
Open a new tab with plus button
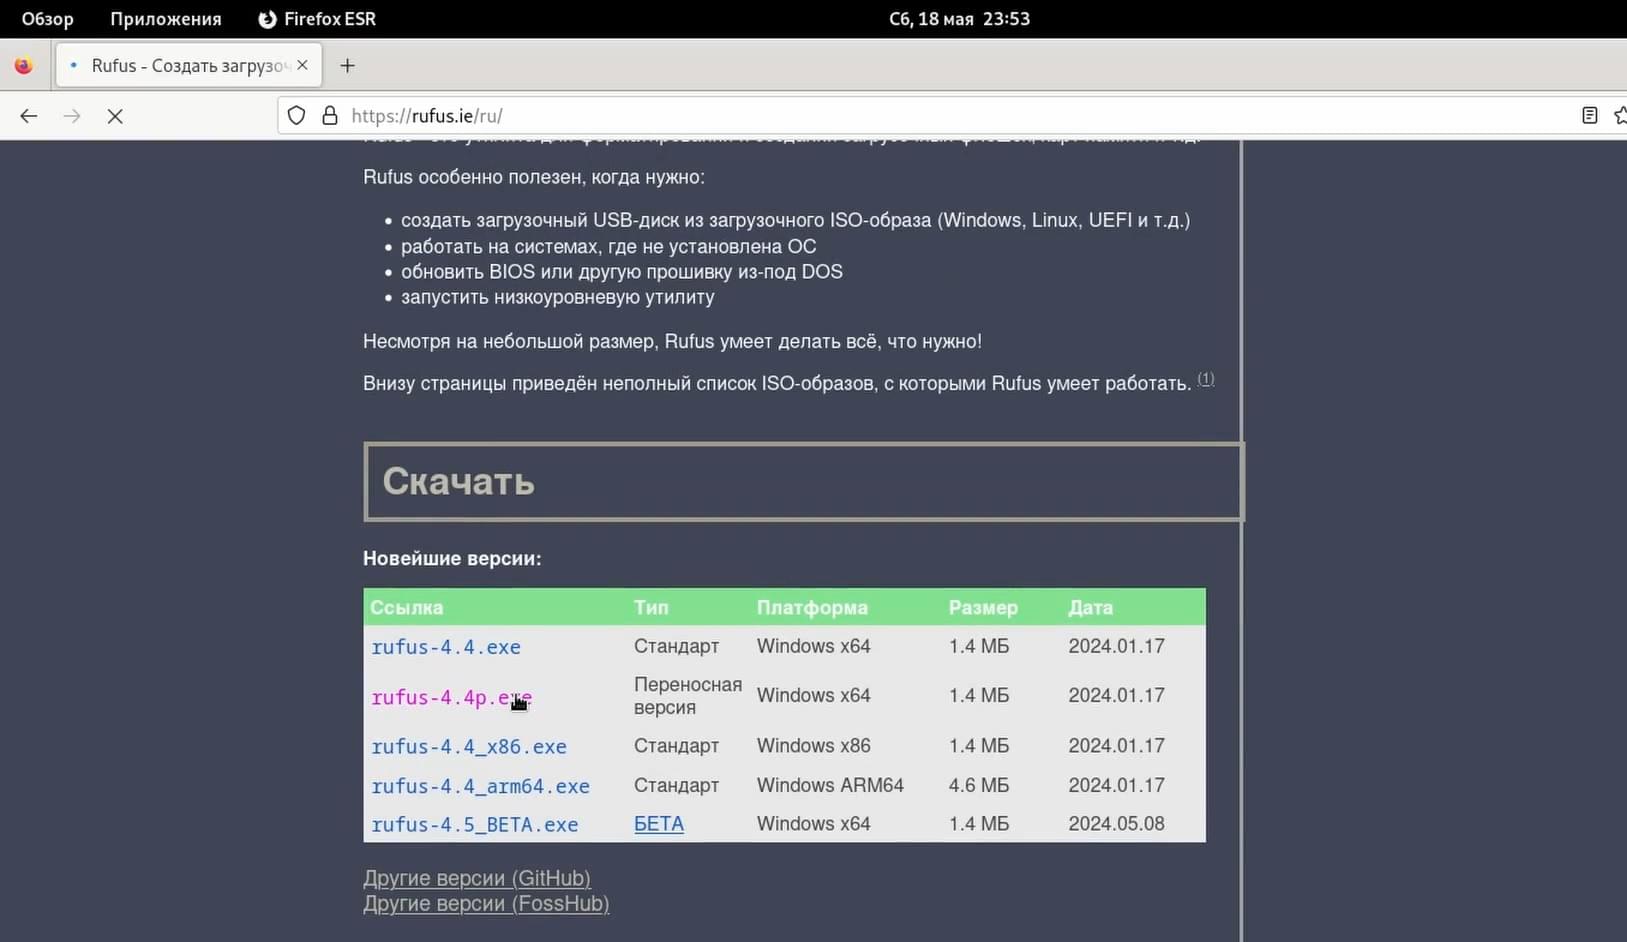[x=347, y=66]
